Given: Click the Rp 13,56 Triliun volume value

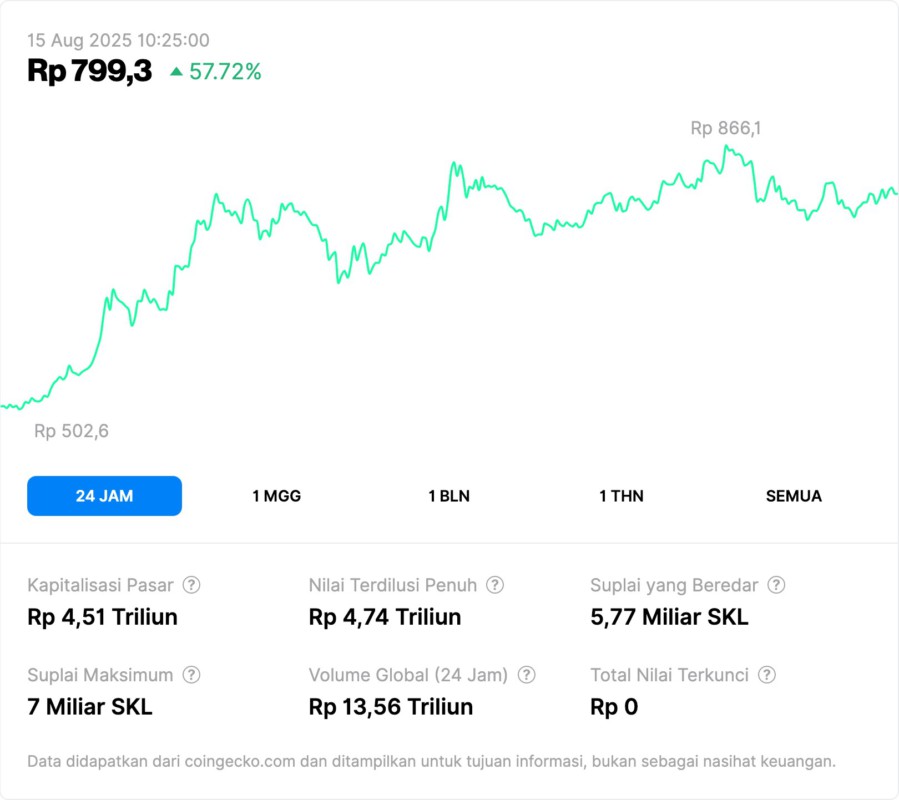Looking at the screenshot, I should (391, 707).
